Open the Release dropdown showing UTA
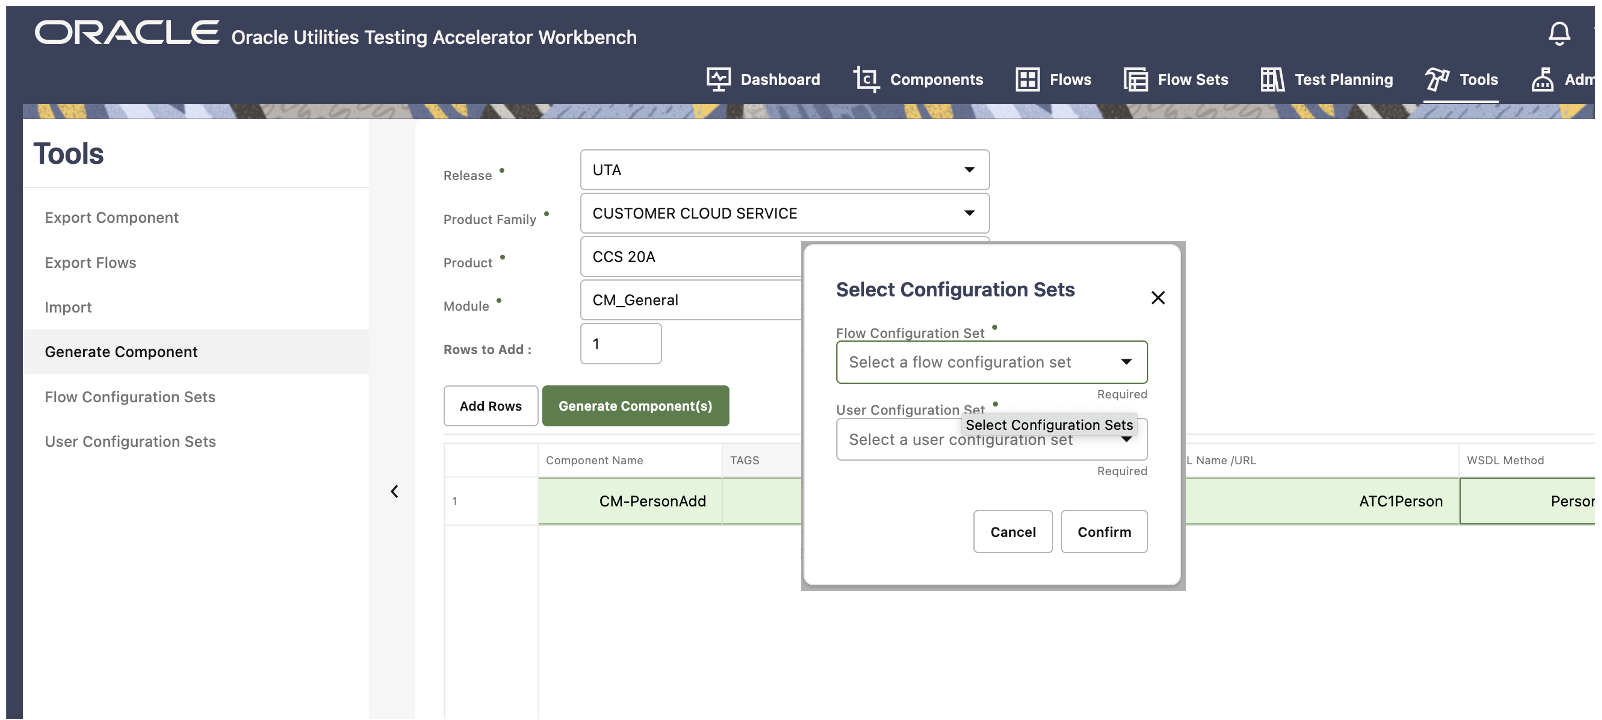This screenshot has width=1602, height=720. tap(784, 170)
